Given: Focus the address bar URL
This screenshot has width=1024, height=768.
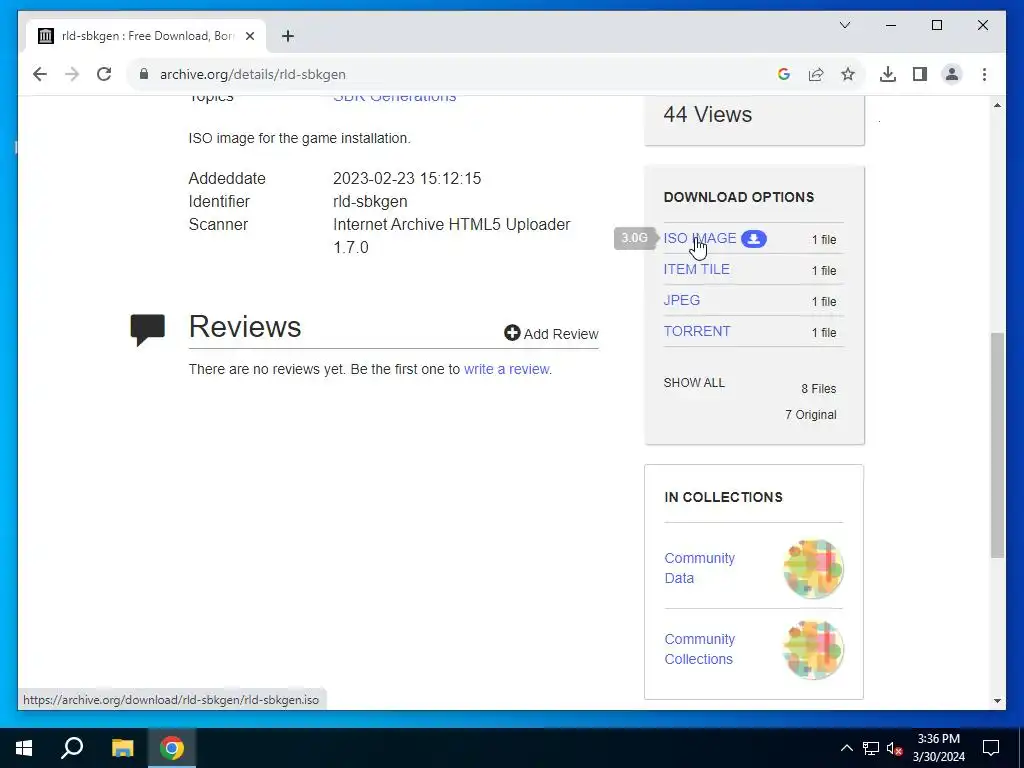Looking at the screenshot, I should (x=253, y=74).
